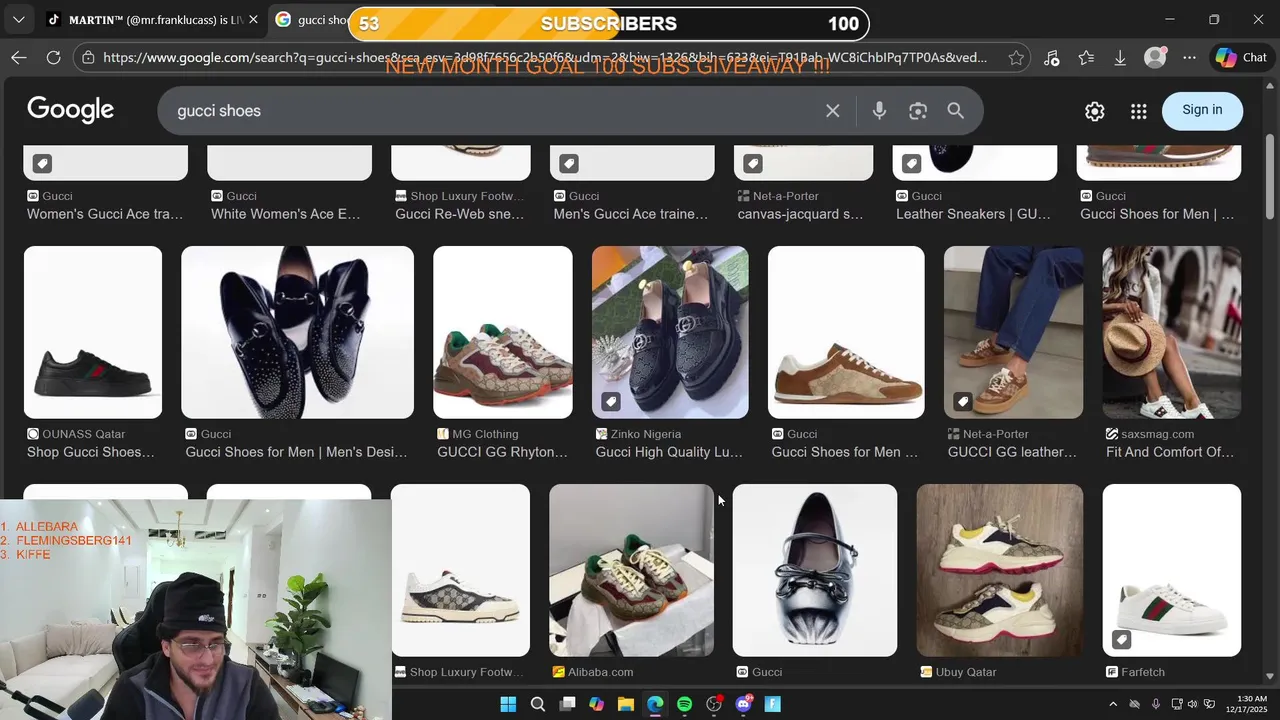The height and width of the screenshot is (720, 1280).
Task: Open the Windows Start menu
Action: (508, 704)
